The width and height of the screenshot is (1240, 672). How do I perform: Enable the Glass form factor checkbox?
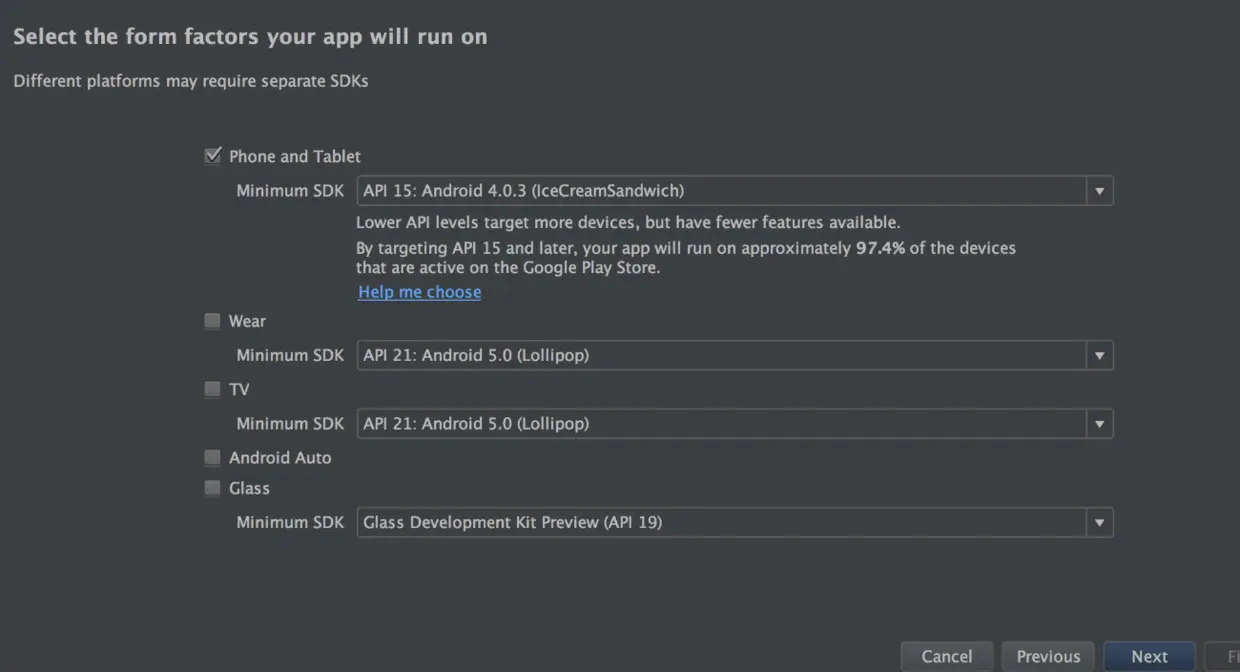(212, 488)
